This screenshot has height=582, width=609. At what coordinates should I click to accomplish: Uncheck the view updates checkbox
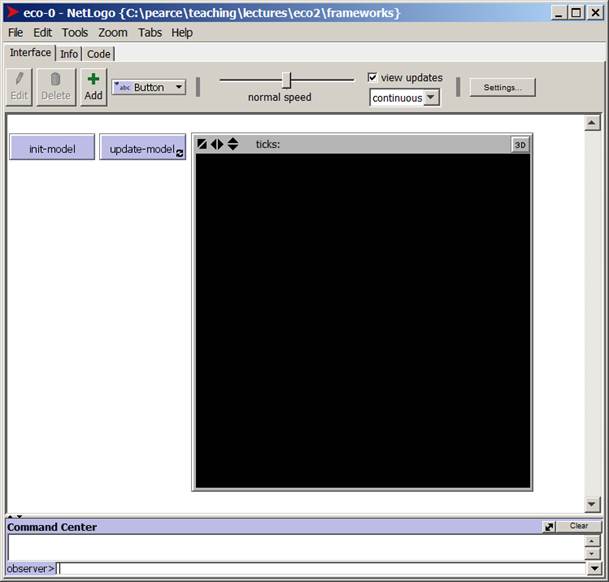tap(372, 77)
